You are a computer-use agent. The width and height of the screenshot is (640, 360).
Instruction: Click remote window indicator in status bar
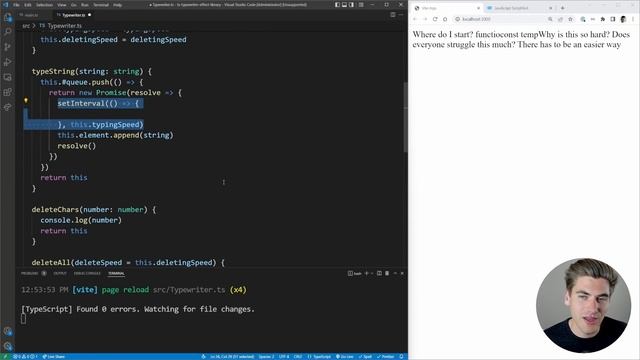click(5, 356)
